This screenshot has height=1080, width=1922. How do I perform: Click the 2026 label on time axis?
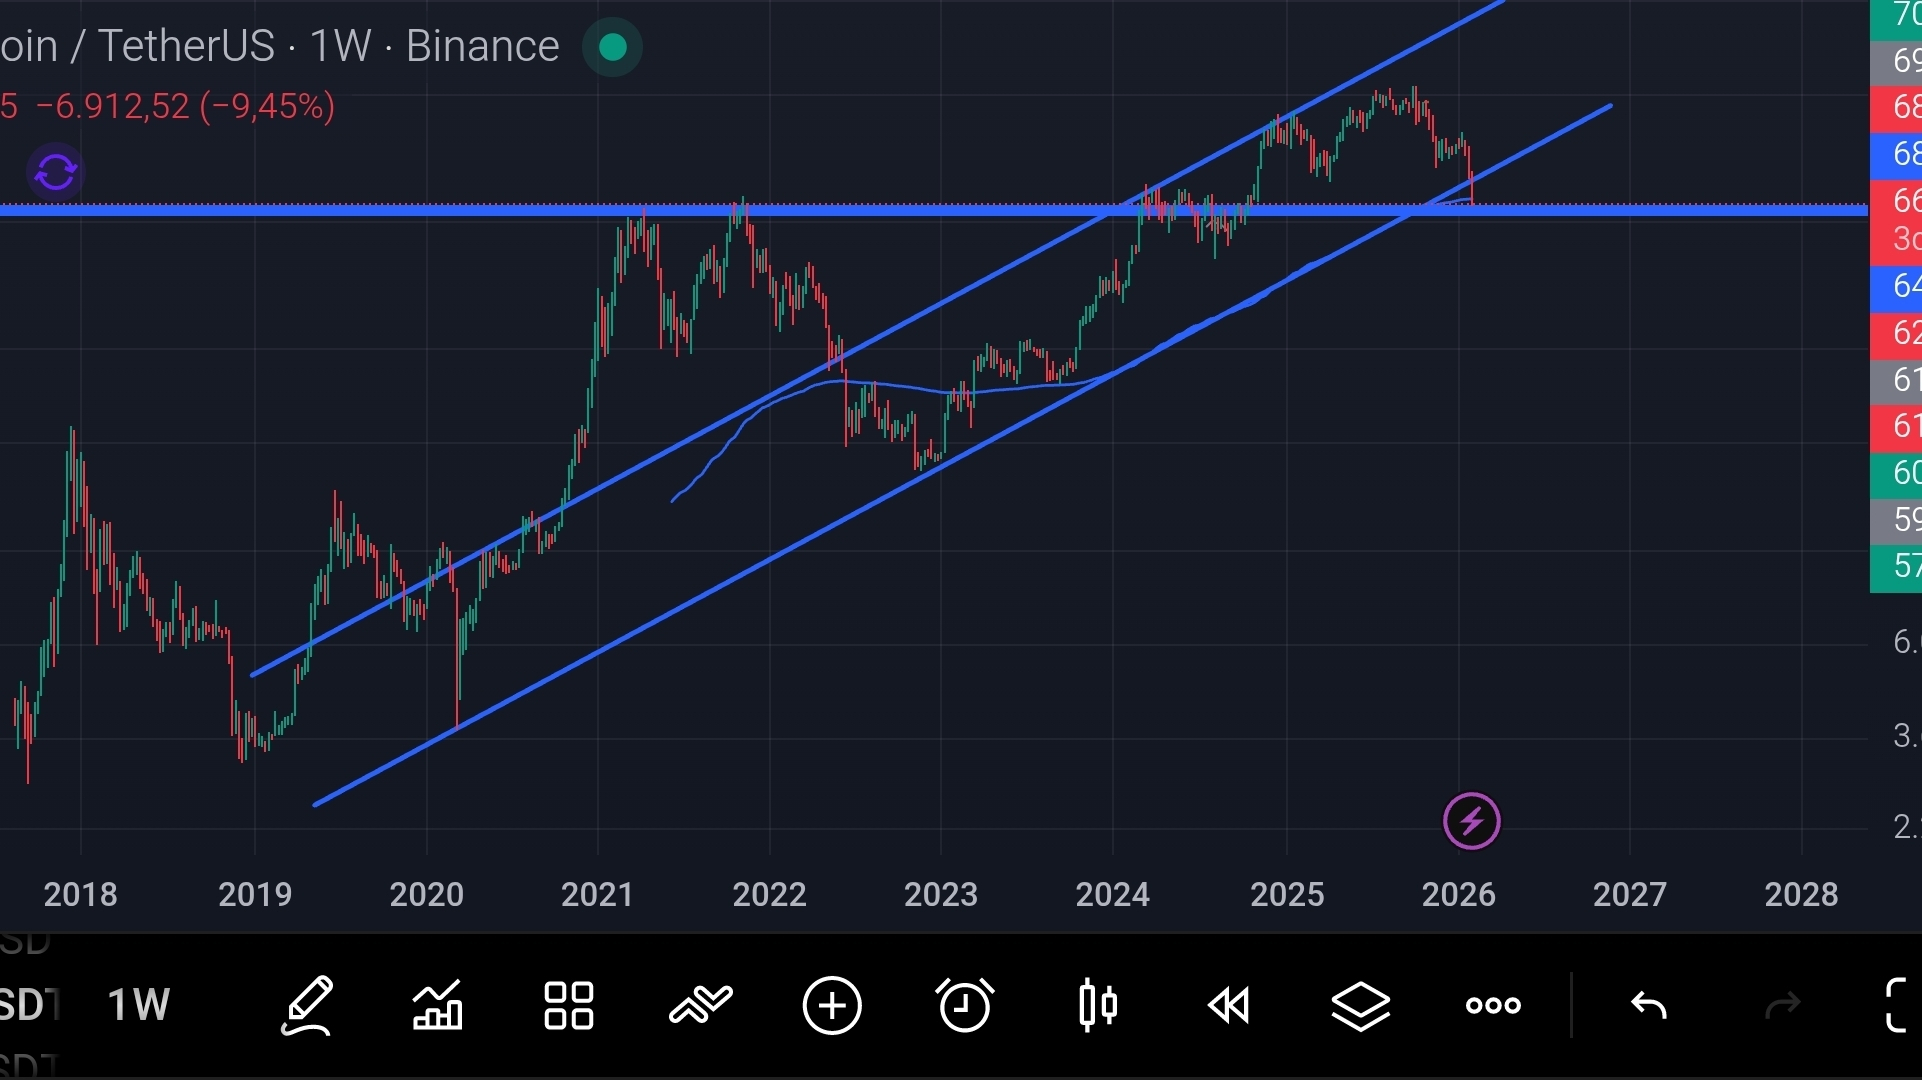tap(1458, 894)
